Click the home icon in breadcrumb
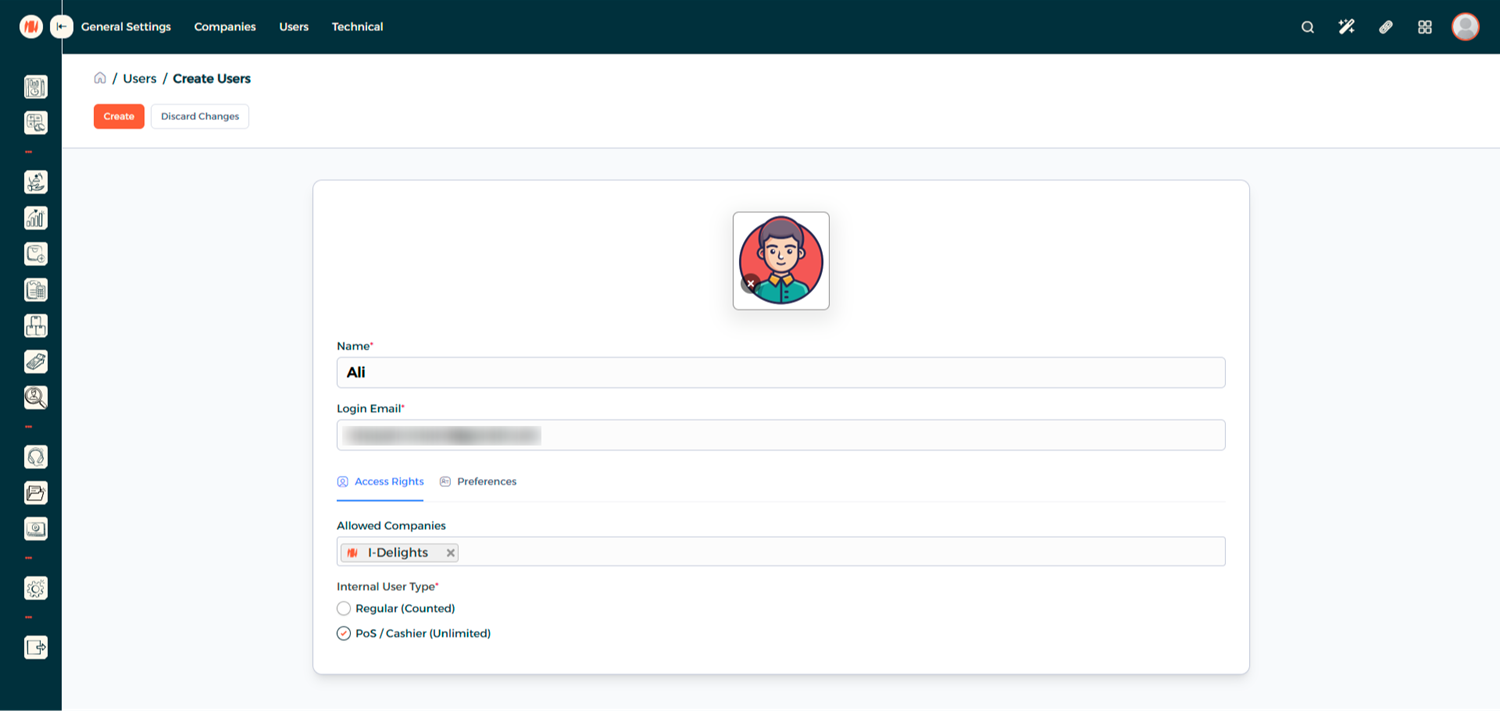The height and width of the screenshot is (711, 1500). click(x=100, y=78)
